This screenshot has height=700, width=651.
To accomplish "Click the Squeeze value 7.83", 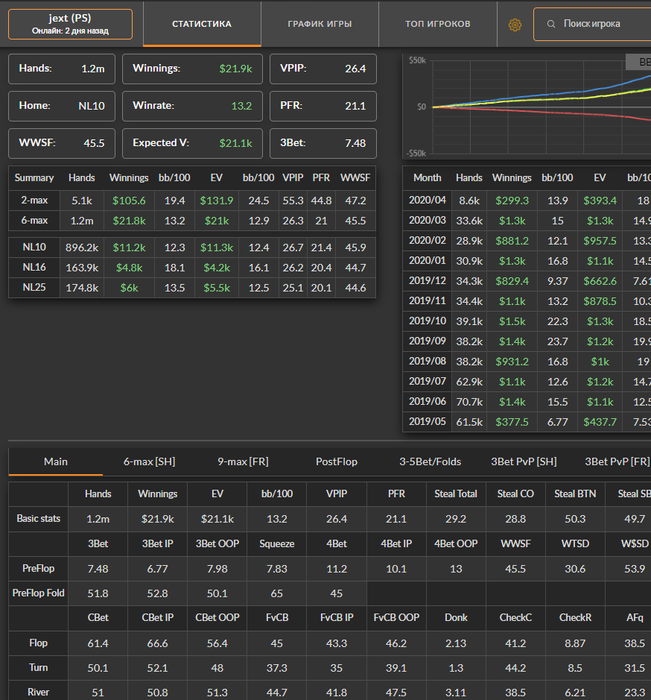I will (277, 569).
